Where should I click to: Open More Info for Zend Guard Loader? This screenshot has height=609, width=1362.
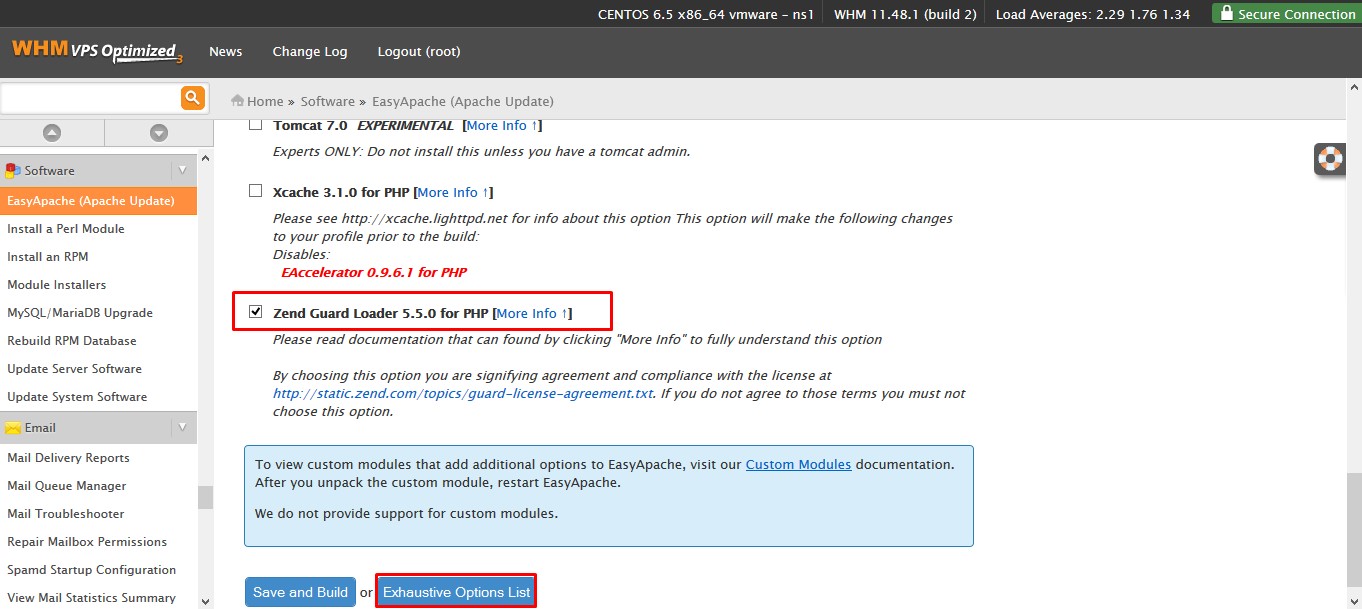pyautogui.click(x=533, y=313)
